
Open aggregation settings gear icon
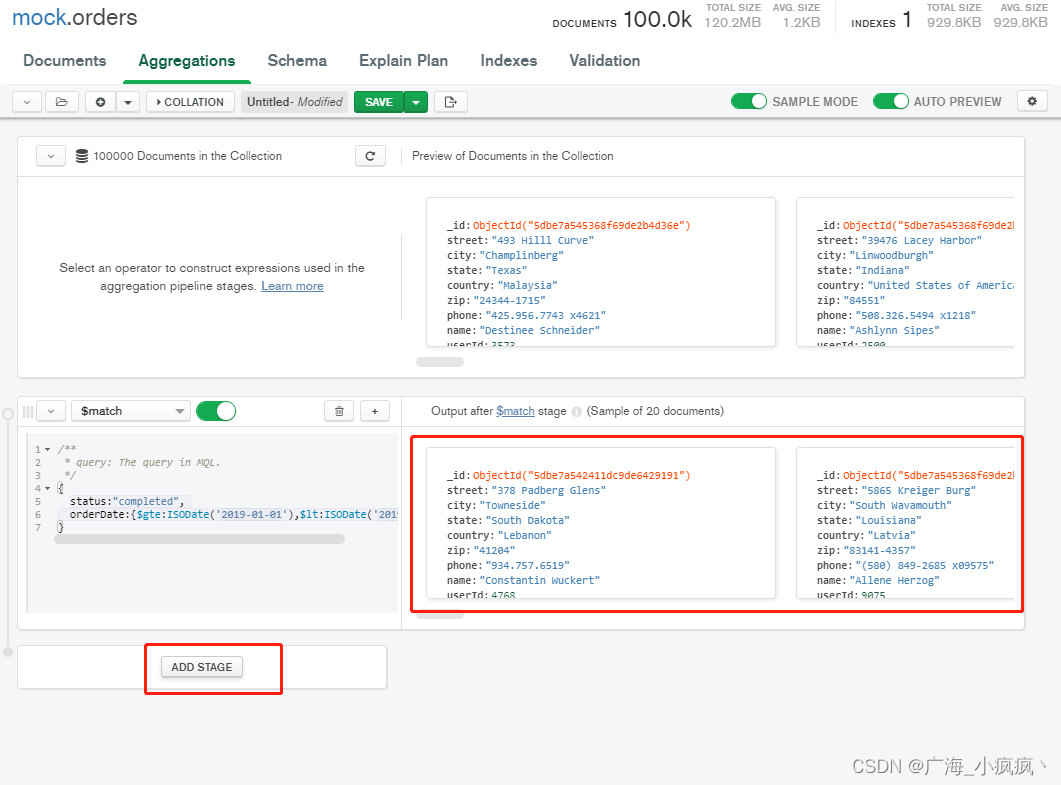(1032, 102)
